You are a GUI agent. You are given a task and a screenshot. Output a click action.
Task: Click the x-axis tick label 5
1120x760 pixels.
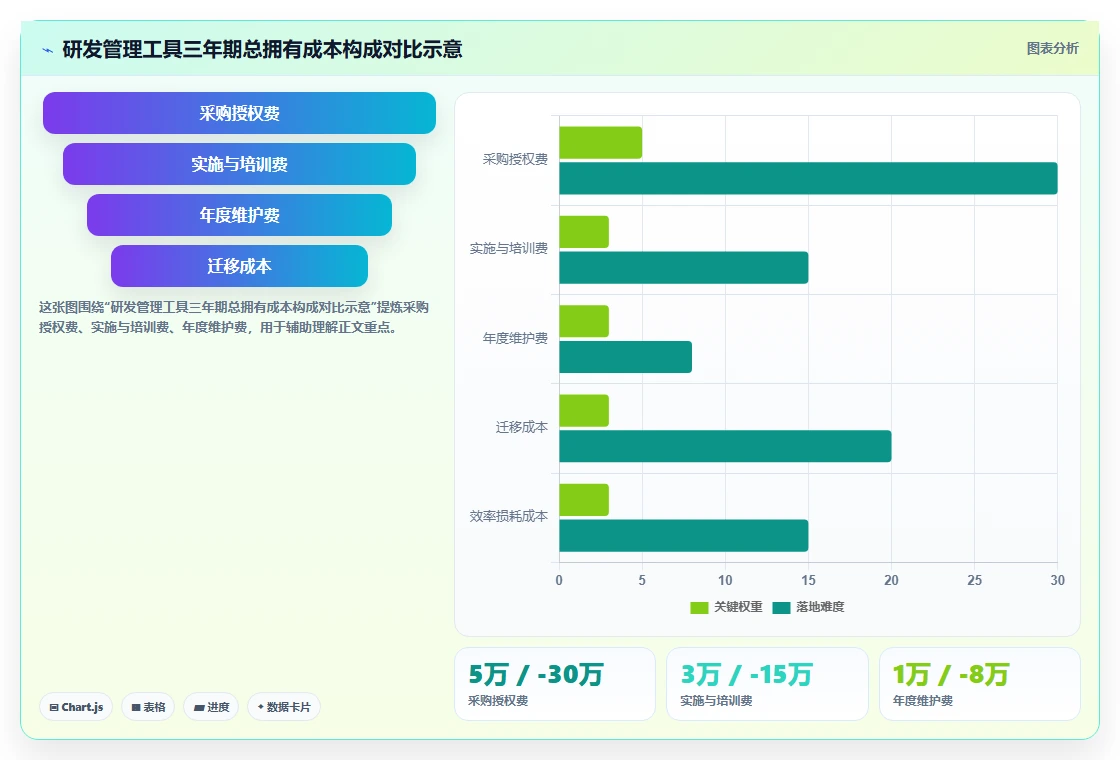(x=642, y=581)
